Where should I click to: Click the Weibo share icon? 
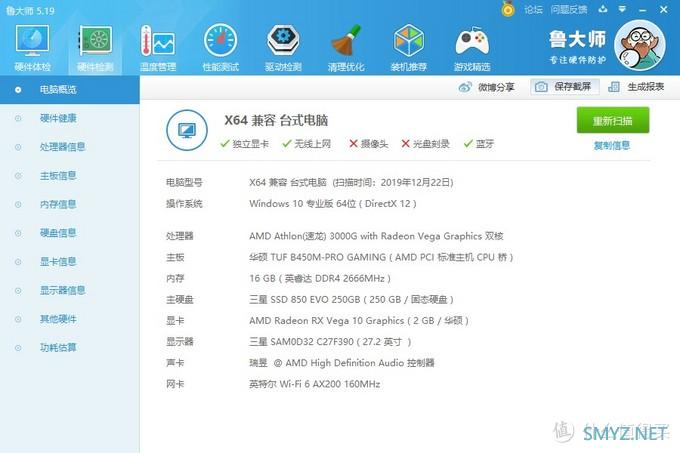pyautogui.click(x=465, y=87)
